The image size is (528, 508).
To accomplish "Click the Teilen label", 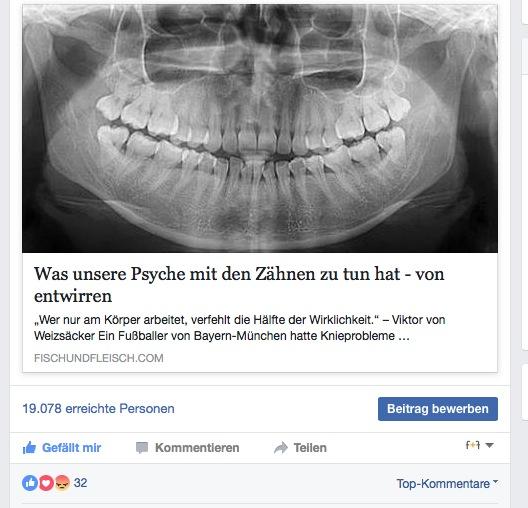I will coord(310,448).
